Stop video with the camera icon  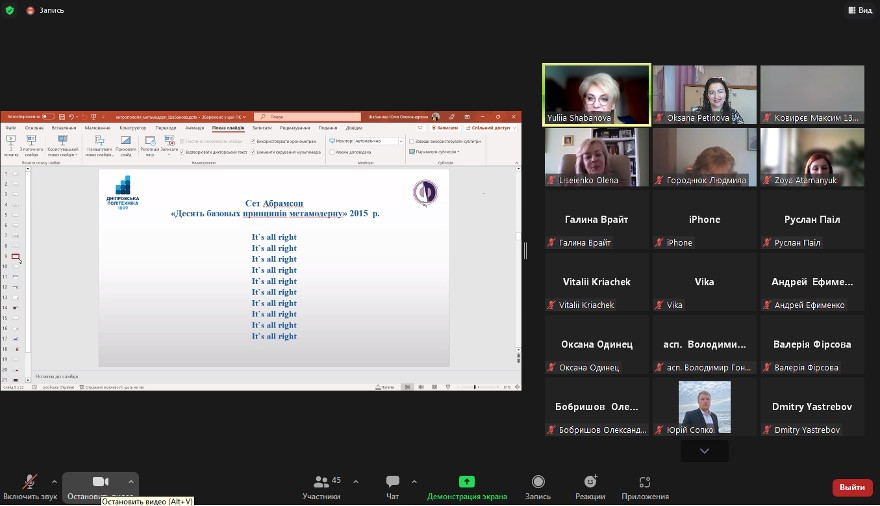click(100, 482)
